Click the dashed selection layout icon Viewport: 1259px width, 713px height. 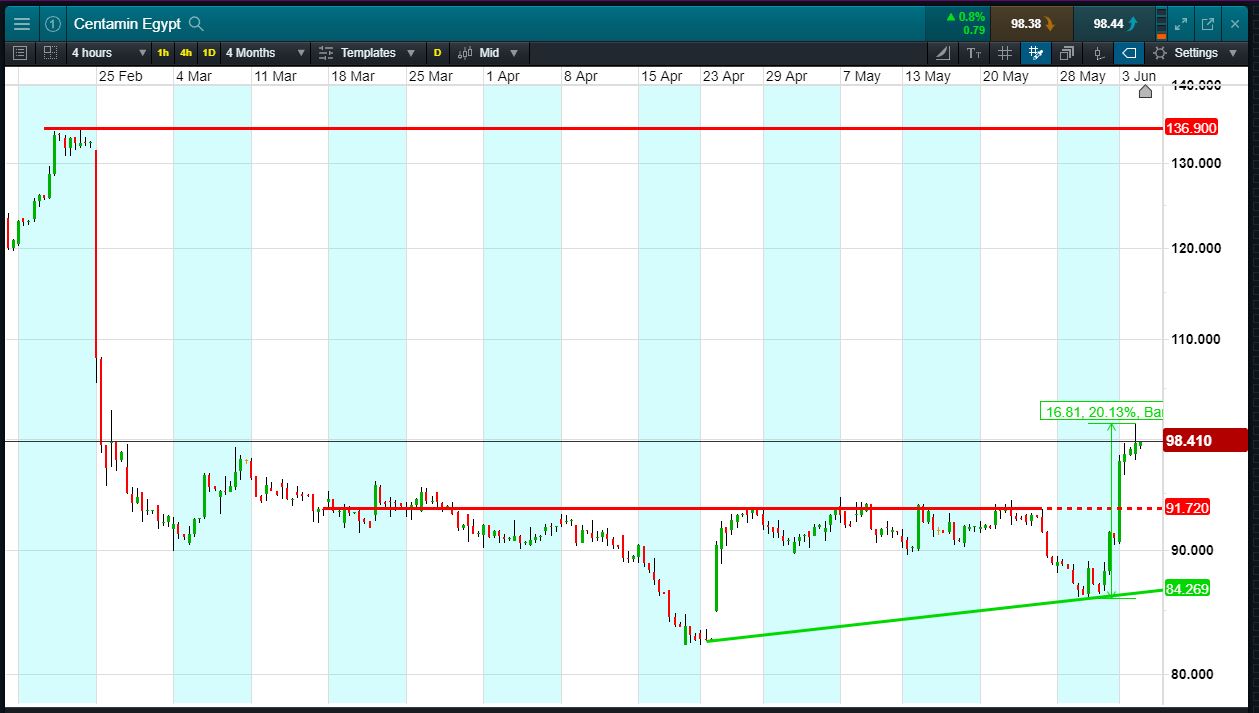50,53
